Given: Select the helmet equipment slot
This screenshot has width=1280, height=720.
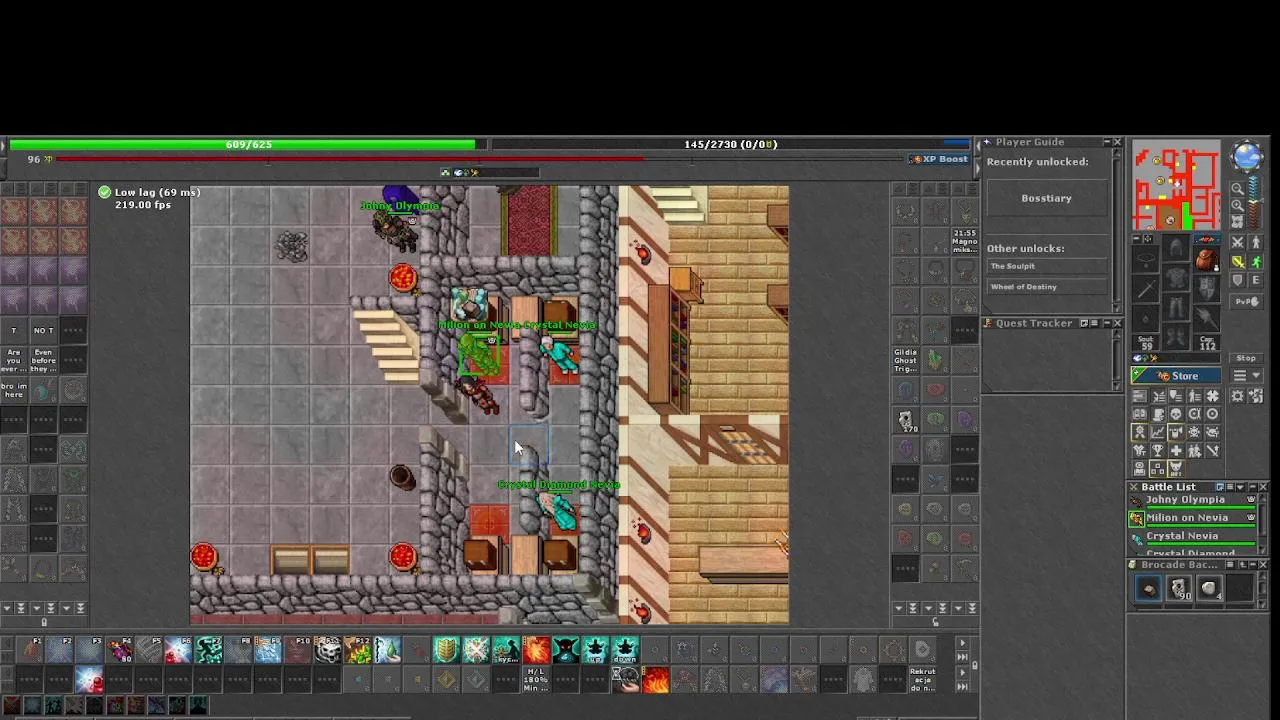Looking at the screenshot, I should coord(1175,248).
